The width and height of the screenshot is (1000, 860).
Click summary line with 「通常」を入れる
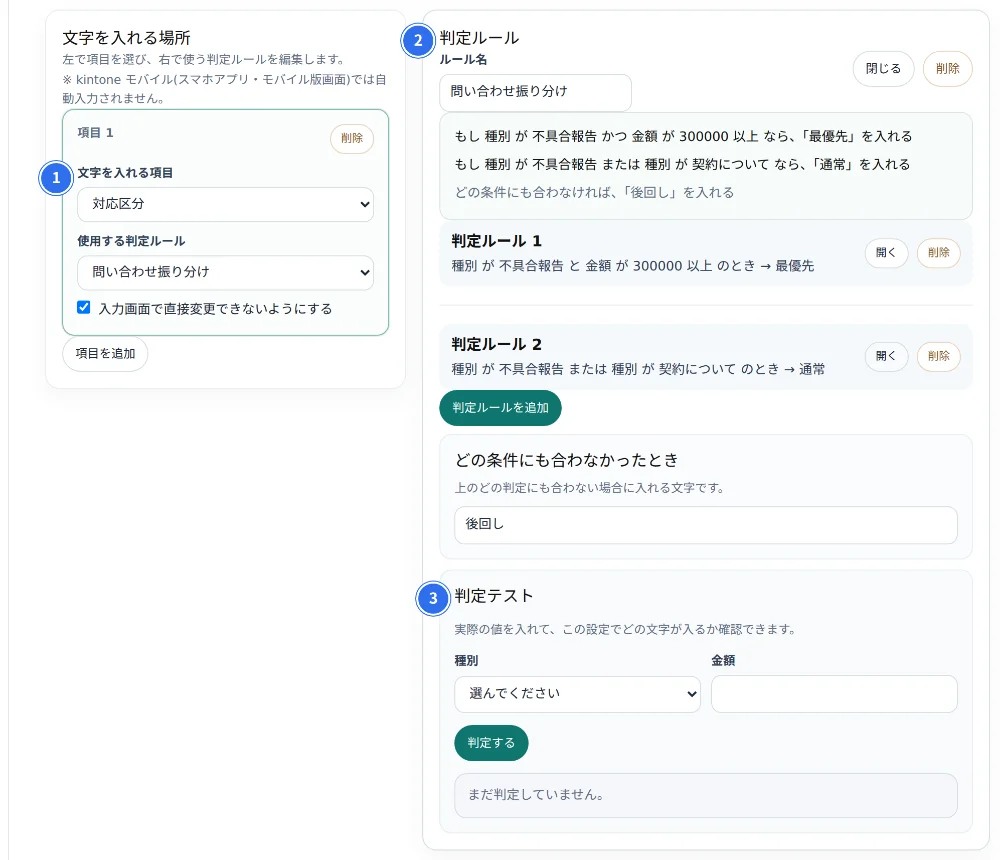[682, 165]
